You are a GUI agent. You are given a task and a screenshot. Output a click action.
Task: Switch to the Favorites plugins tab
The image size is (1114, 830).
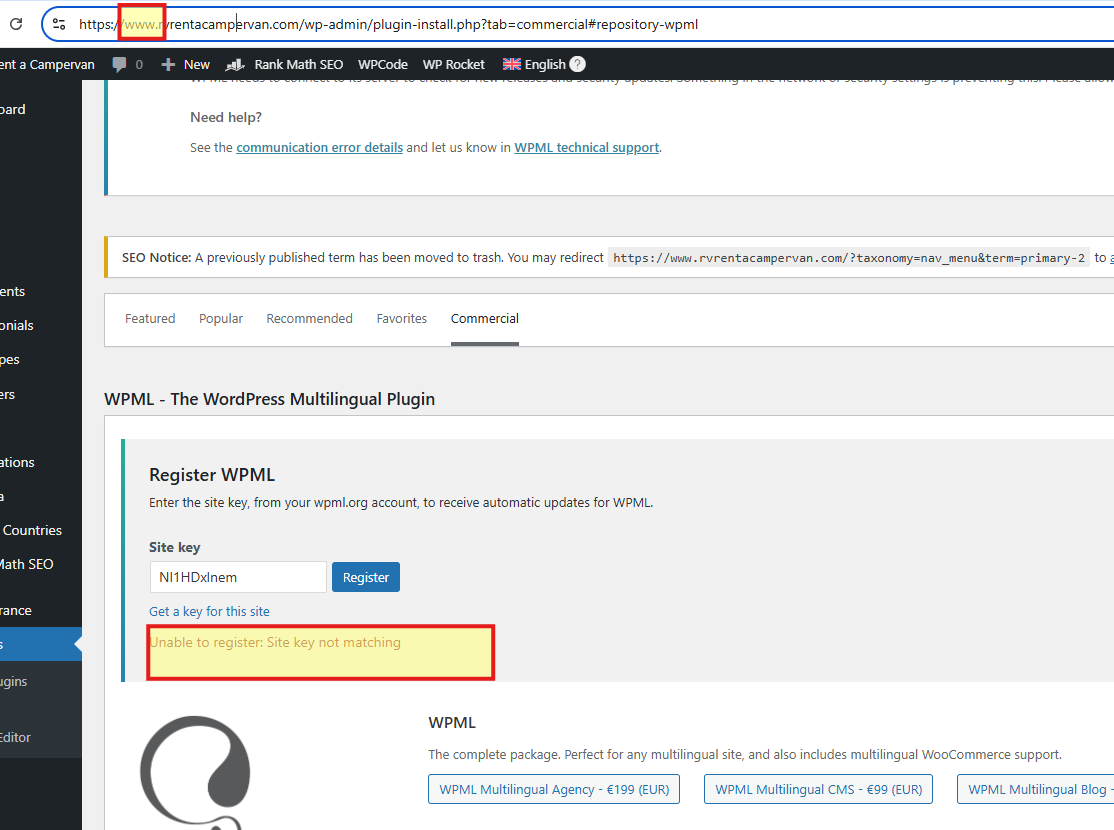click(x=402, y=318)
